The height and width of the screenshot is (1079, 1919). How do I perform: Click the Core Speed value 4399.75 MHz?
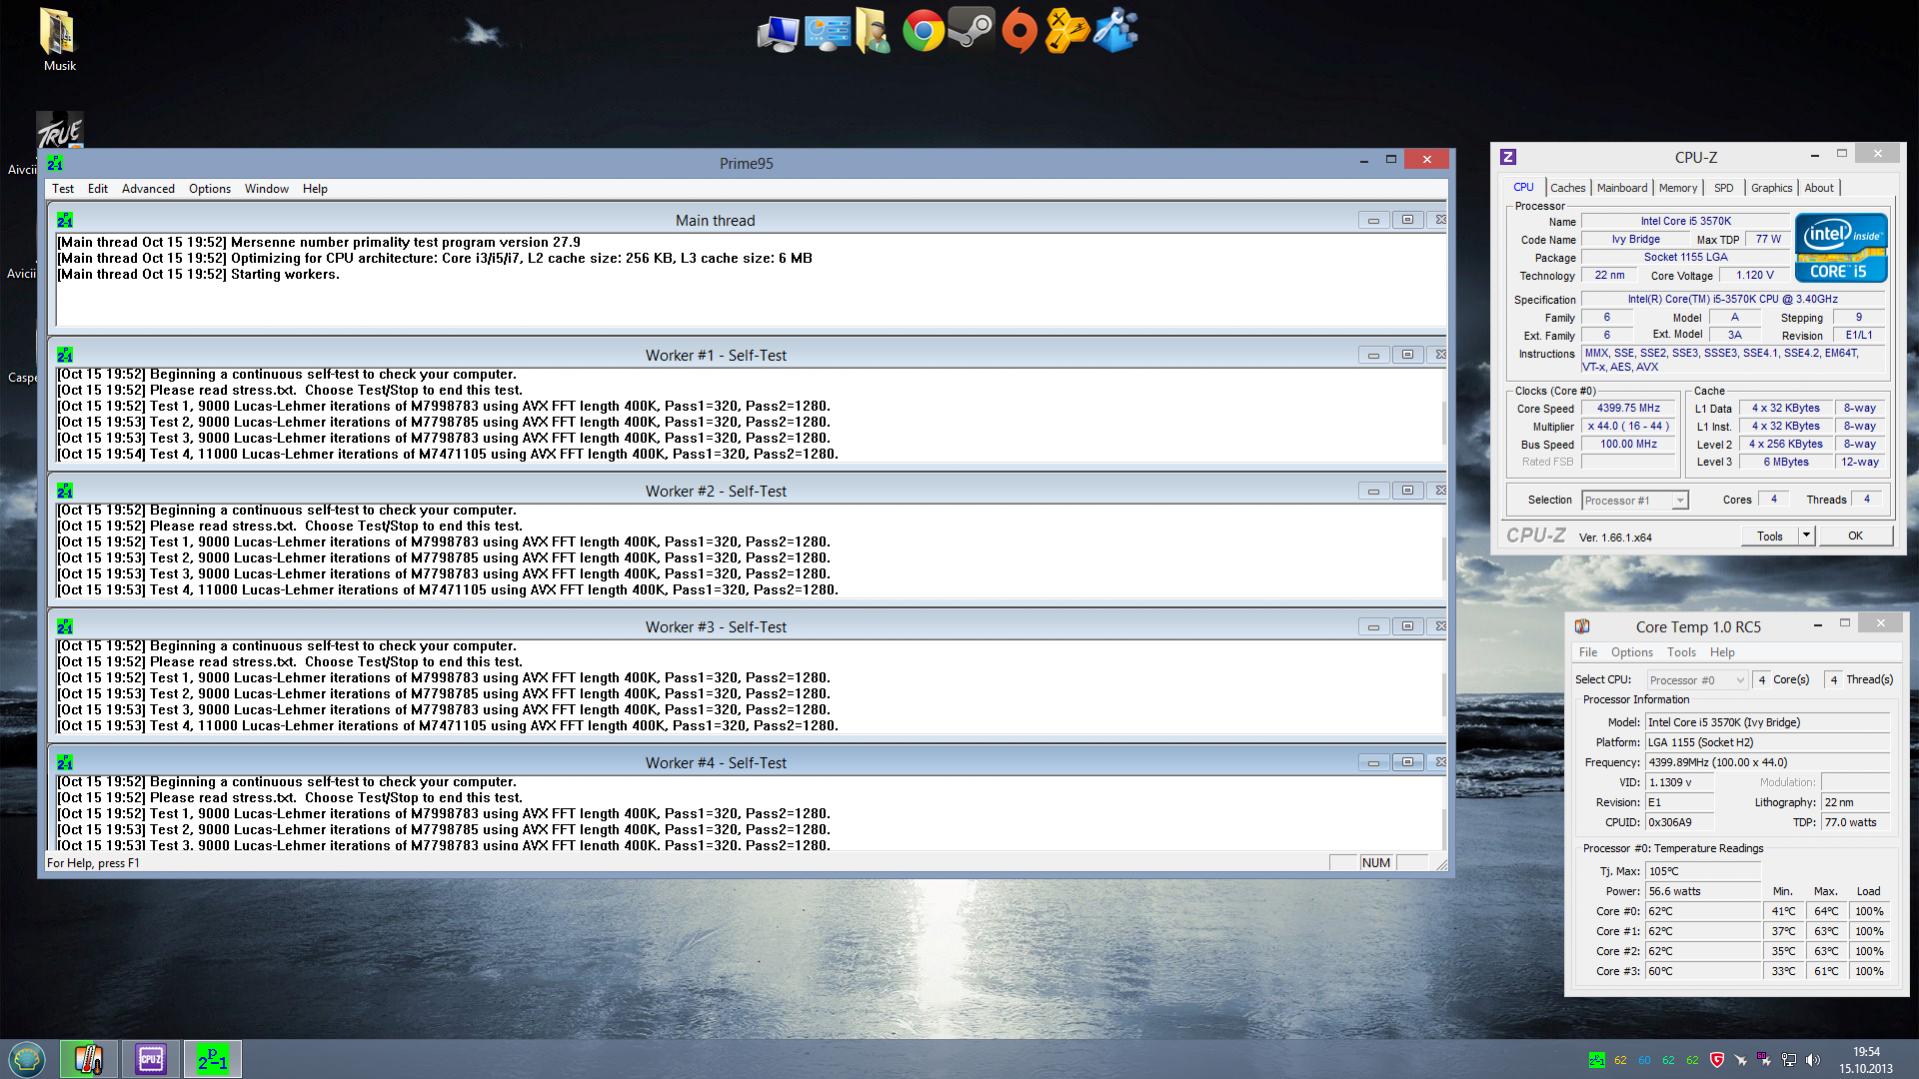pos(1628,408)
